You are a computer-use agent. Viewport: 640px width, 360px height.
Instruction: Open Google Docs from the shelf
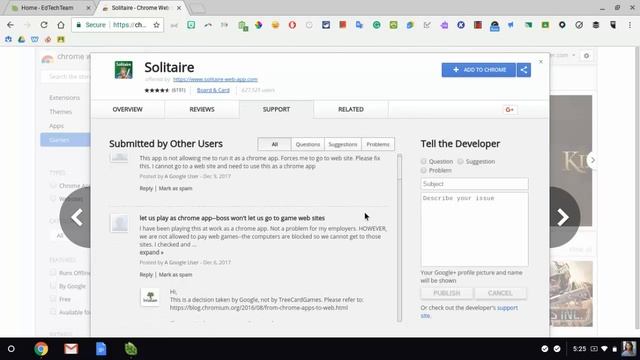[101, 349]
